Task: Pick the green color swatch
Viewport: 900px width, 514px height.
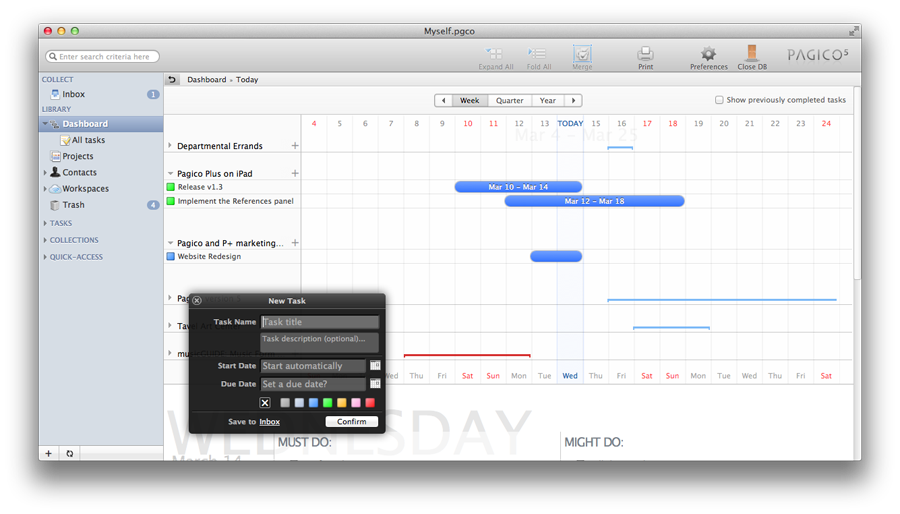Action: click(327, 403)
